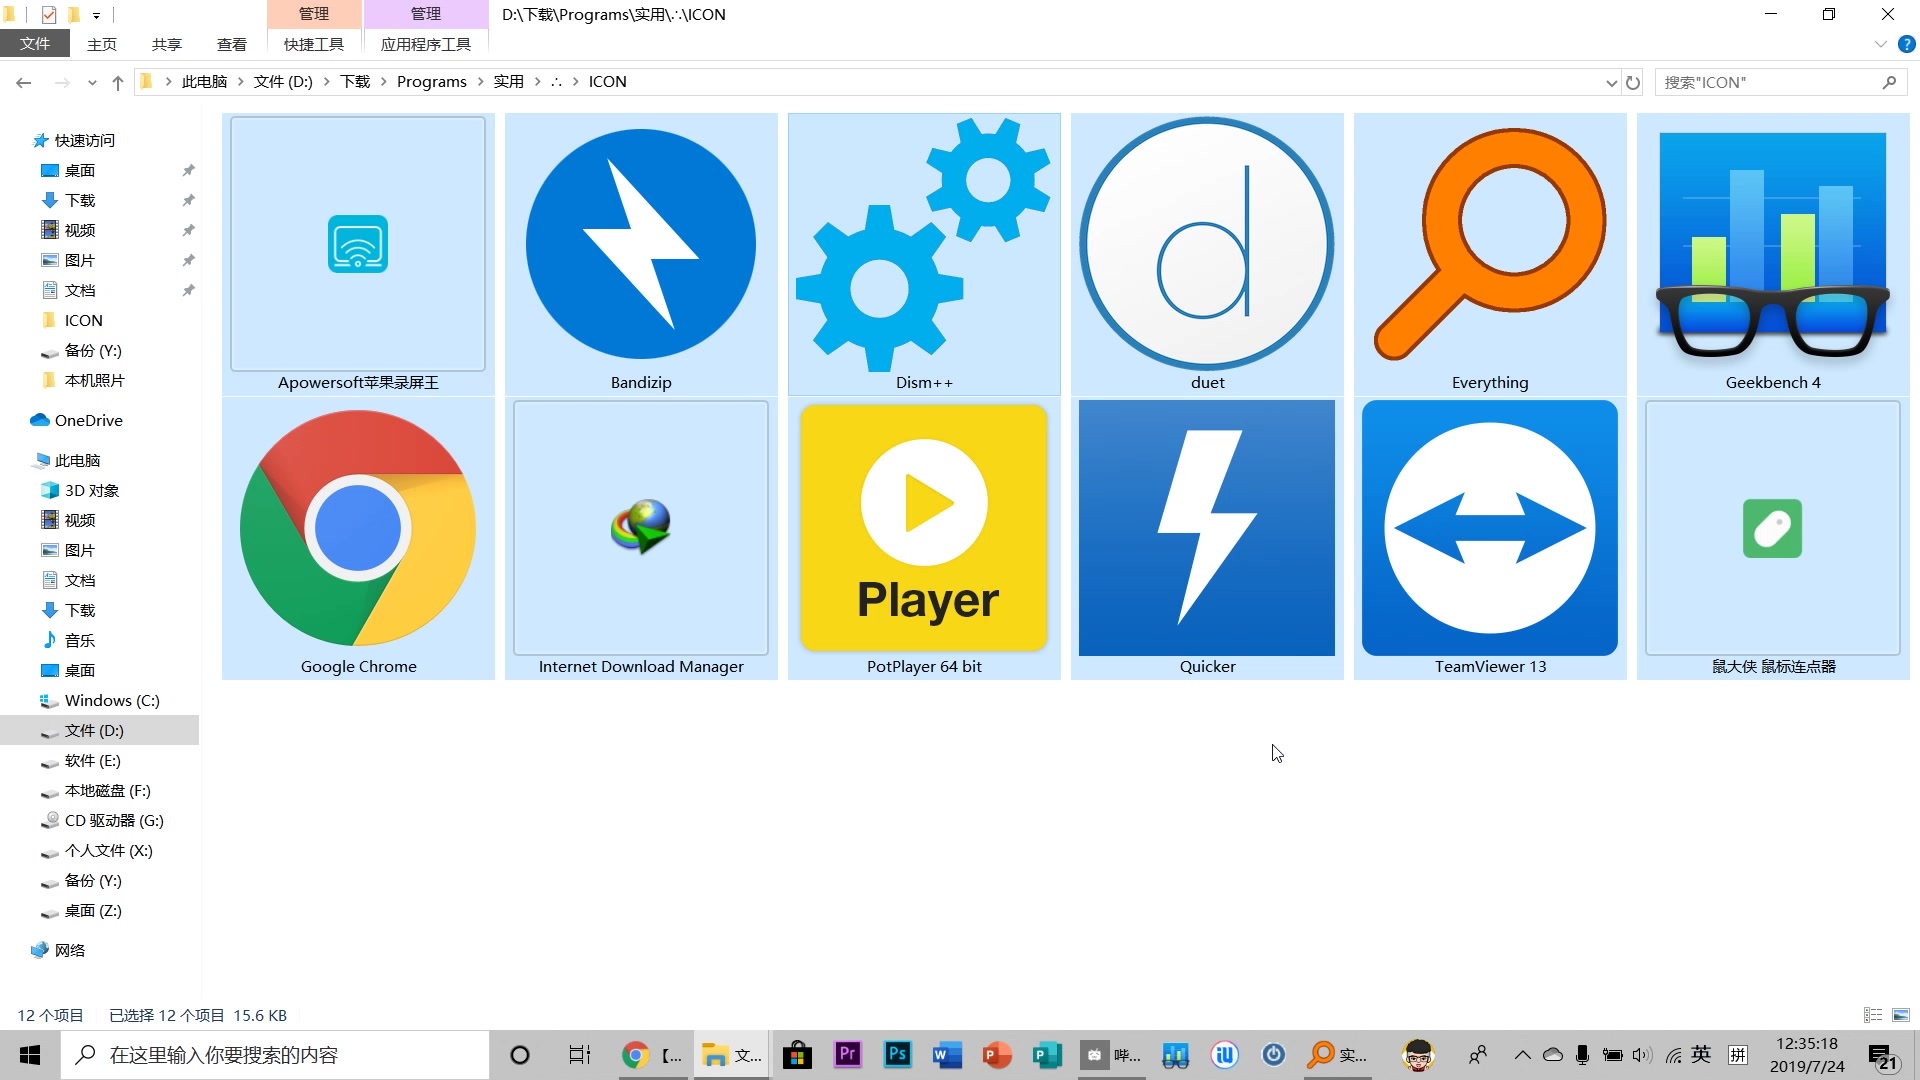Open CD 驱动器 (G:)
The height and width of the screenshot is (1080, 1920).
pos(113,821)
